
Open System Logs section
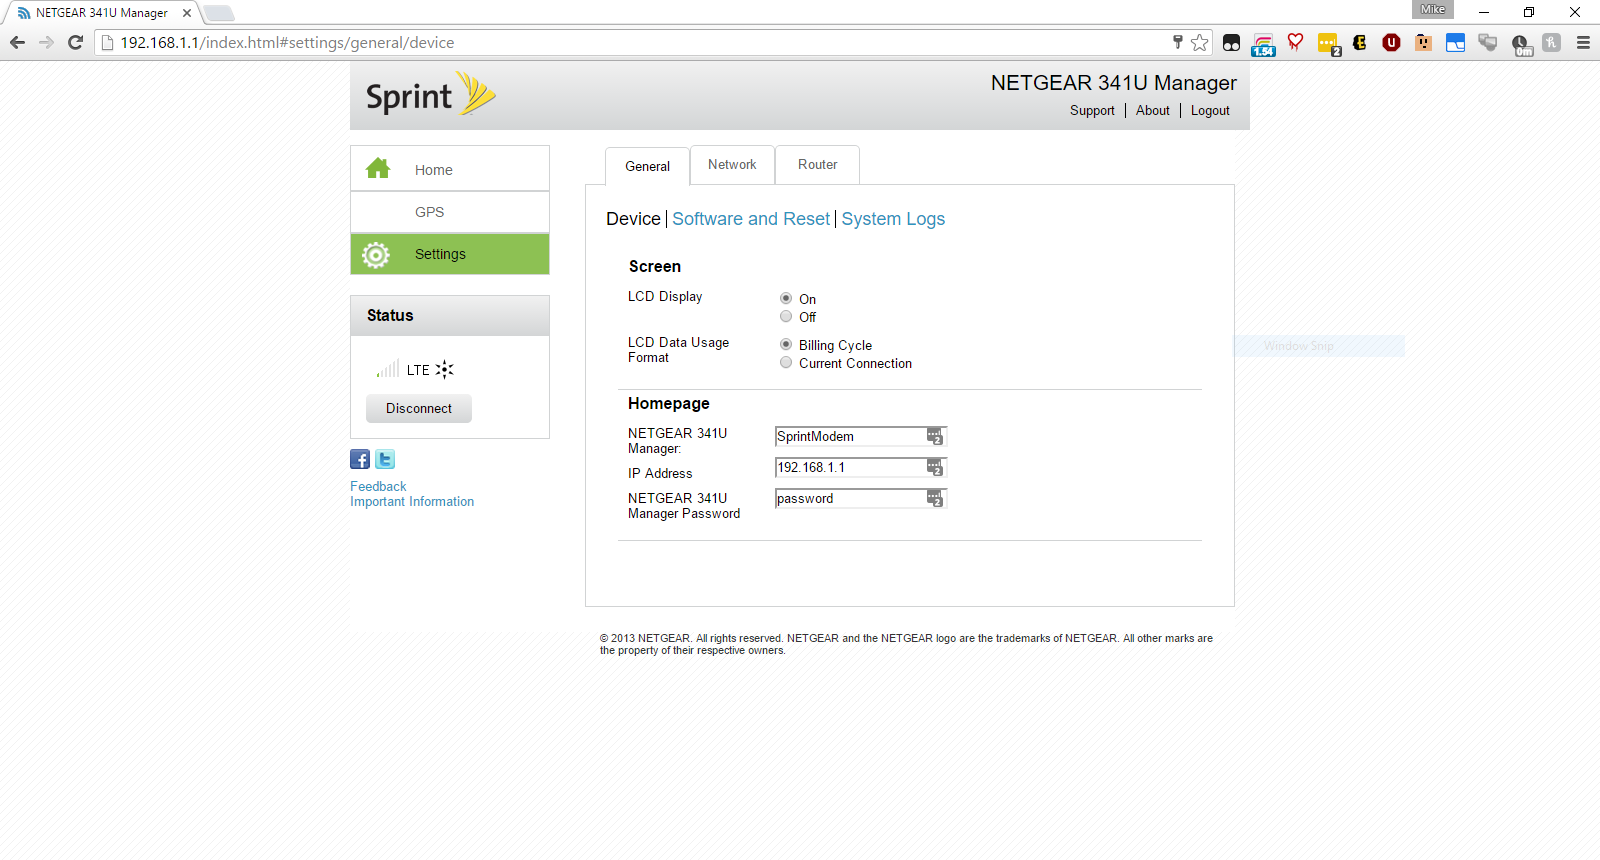tap(893, 219)
